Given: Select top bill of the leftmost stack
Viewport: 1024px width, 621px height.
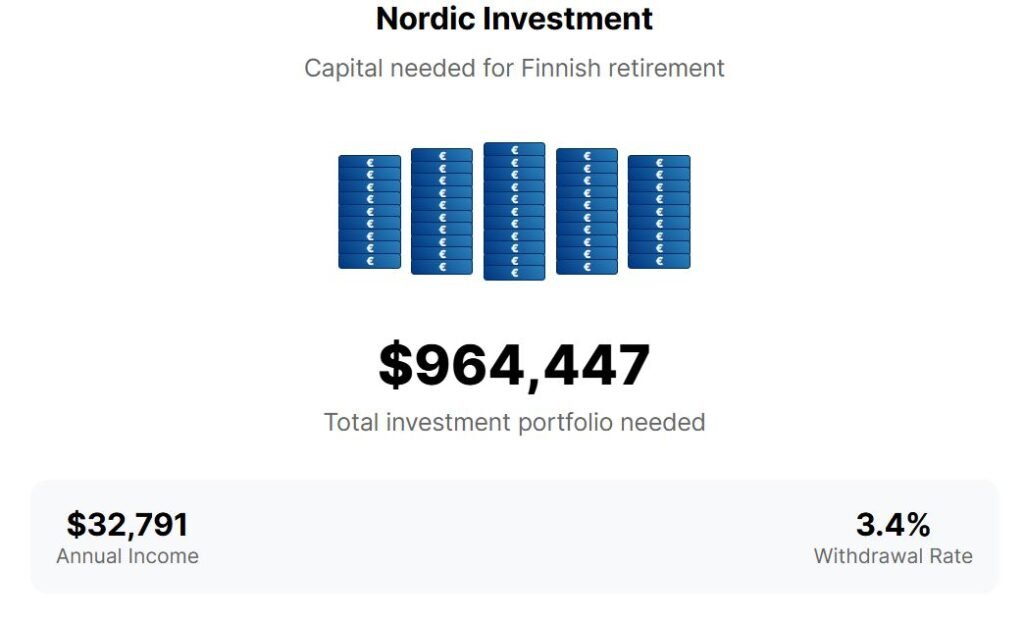Looking at the screenshot, I should [x=369, y=162].
